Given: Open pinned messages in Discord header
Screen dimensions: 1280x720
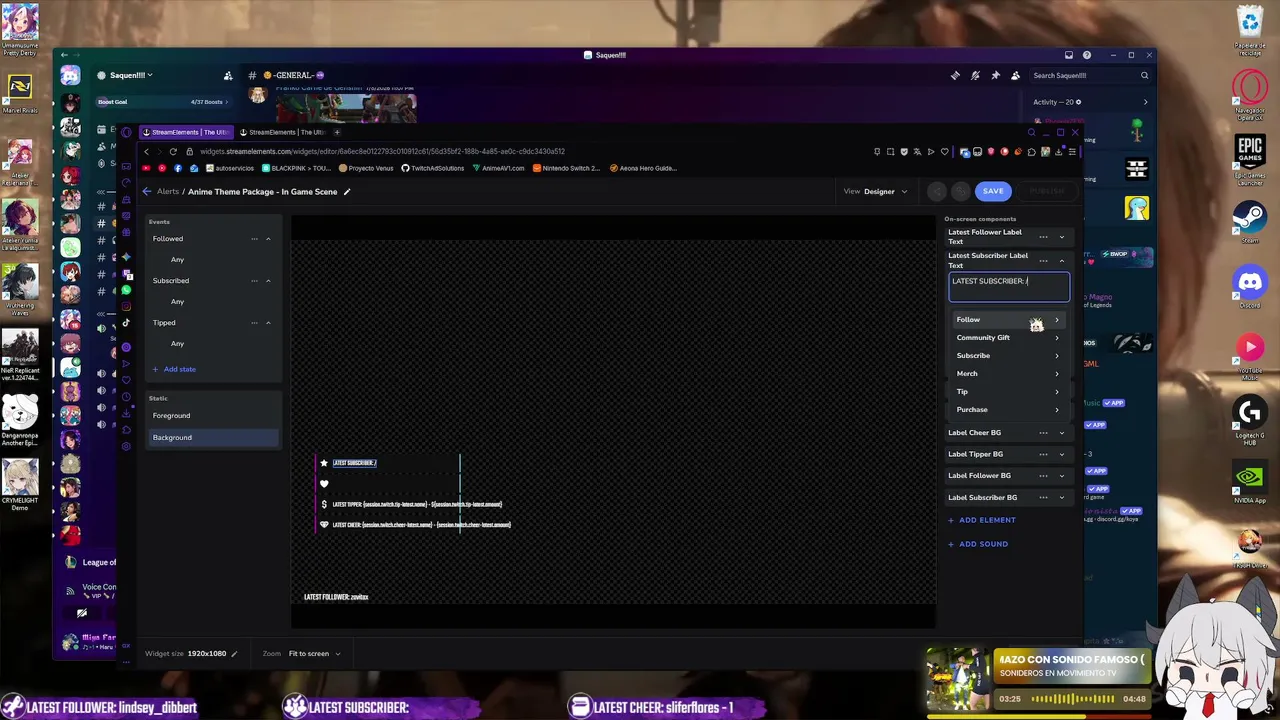Looking at the screenshot, I should click(995, 75).
